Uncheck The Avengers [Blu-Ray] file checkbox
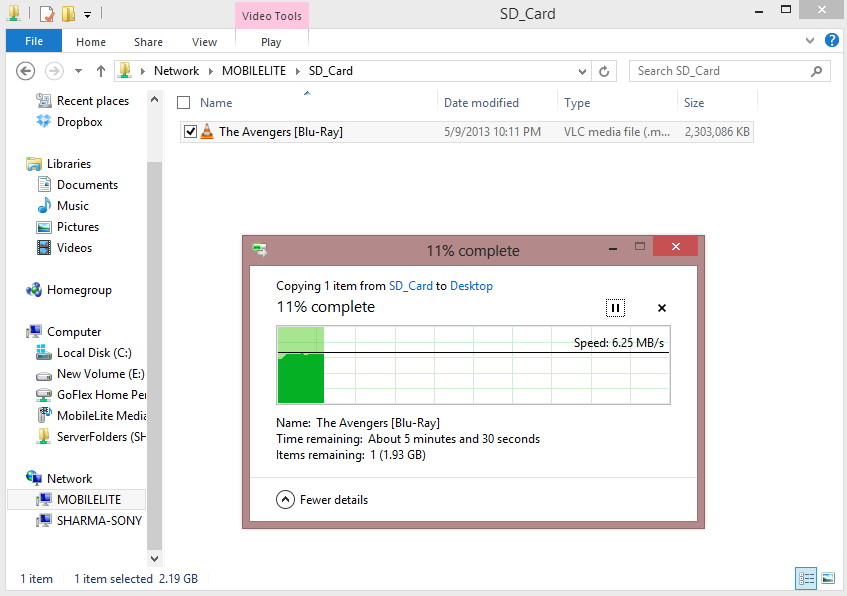 [x=190, y=132]
